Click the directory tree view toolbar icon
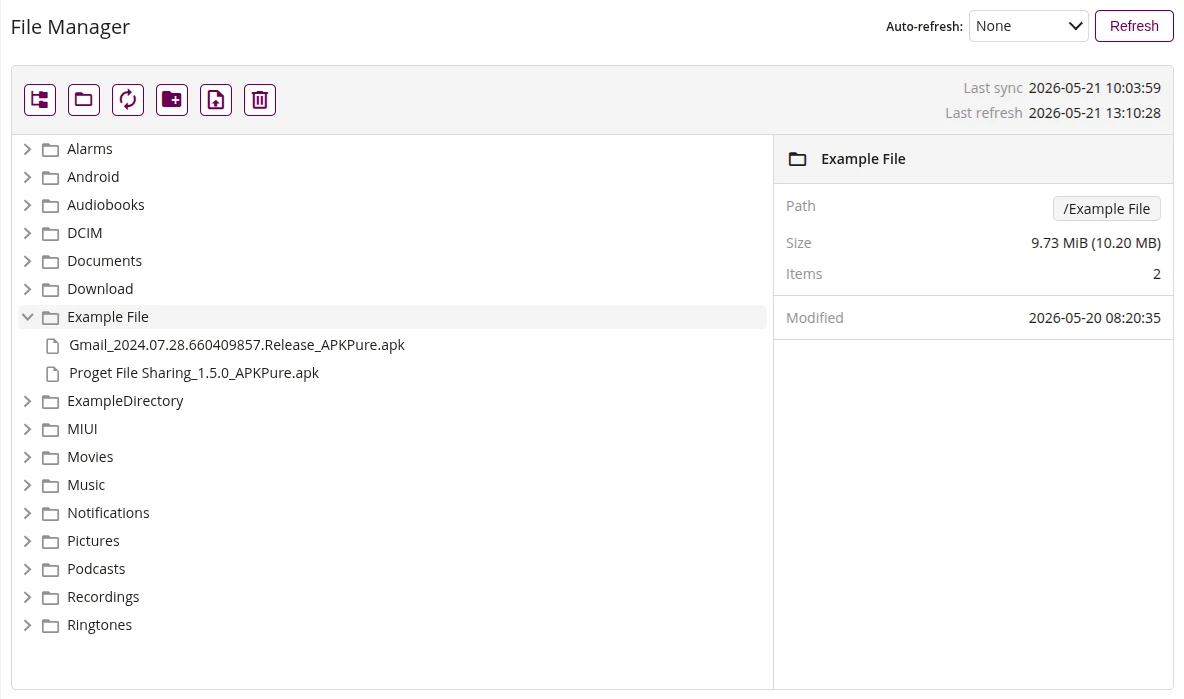1184x699 pixels. pos(40,100)
